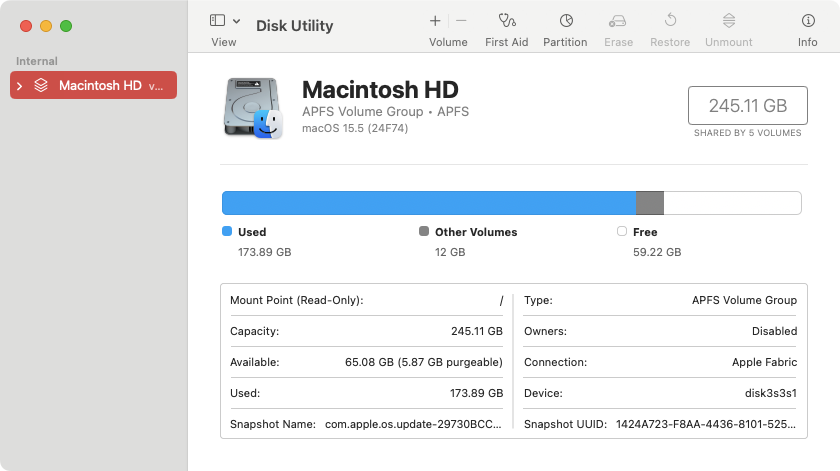The image size is (840, 471).
Task: Add a volume with the plus icon
Action: 435,21
